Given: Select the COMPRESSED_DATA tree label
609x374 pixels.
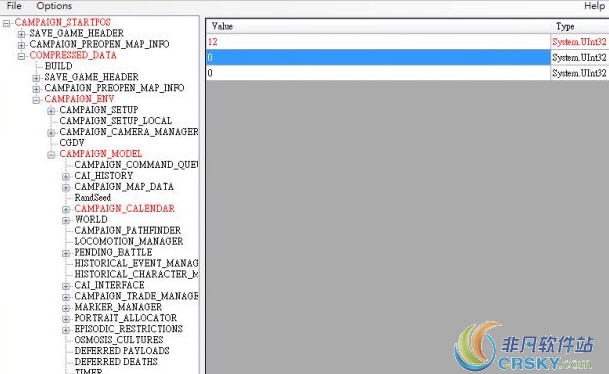Looking at the screenshot, I should click(73, 55).
